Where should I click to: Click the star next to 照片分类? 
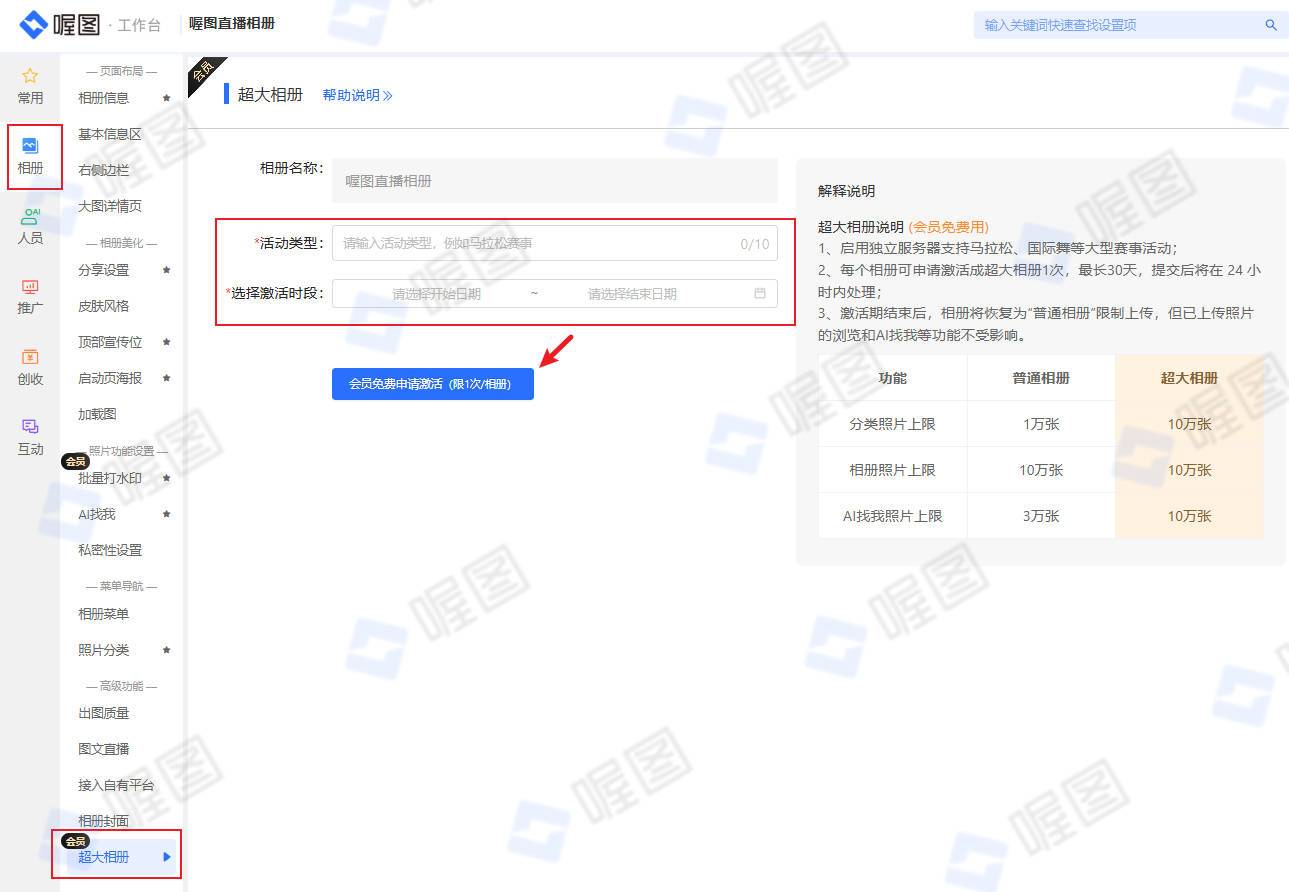166,650
